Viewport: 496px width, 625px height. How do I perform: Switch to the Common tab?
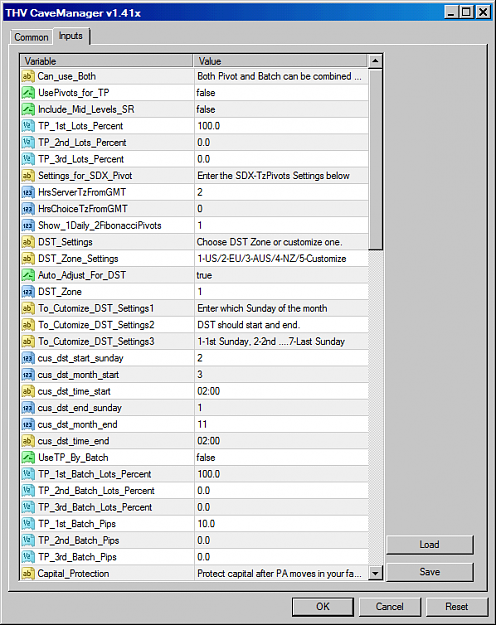pos(31,37)
